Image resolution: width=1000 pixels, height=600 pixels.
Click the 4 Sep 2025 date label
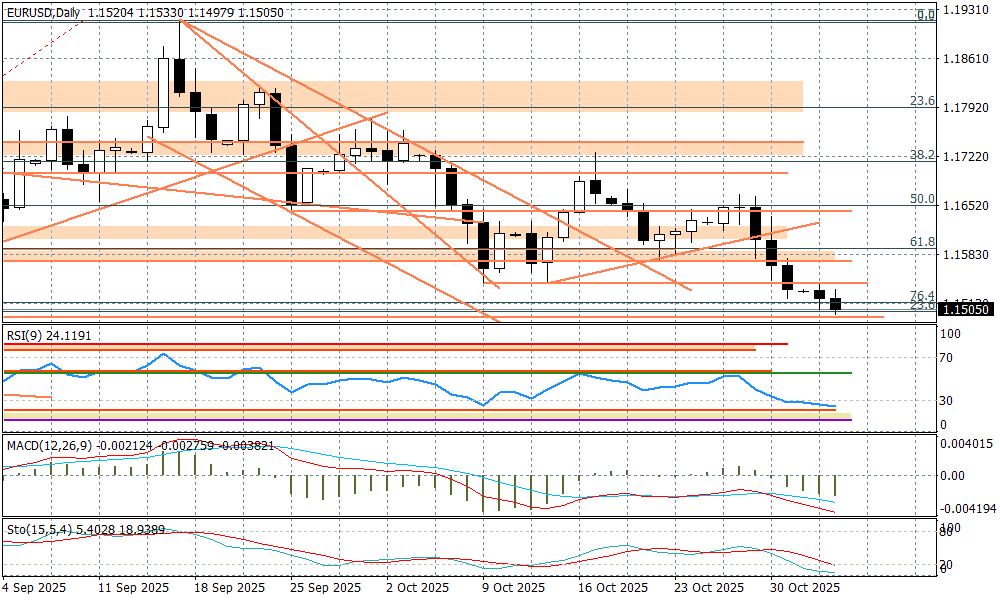pos(35,587)
